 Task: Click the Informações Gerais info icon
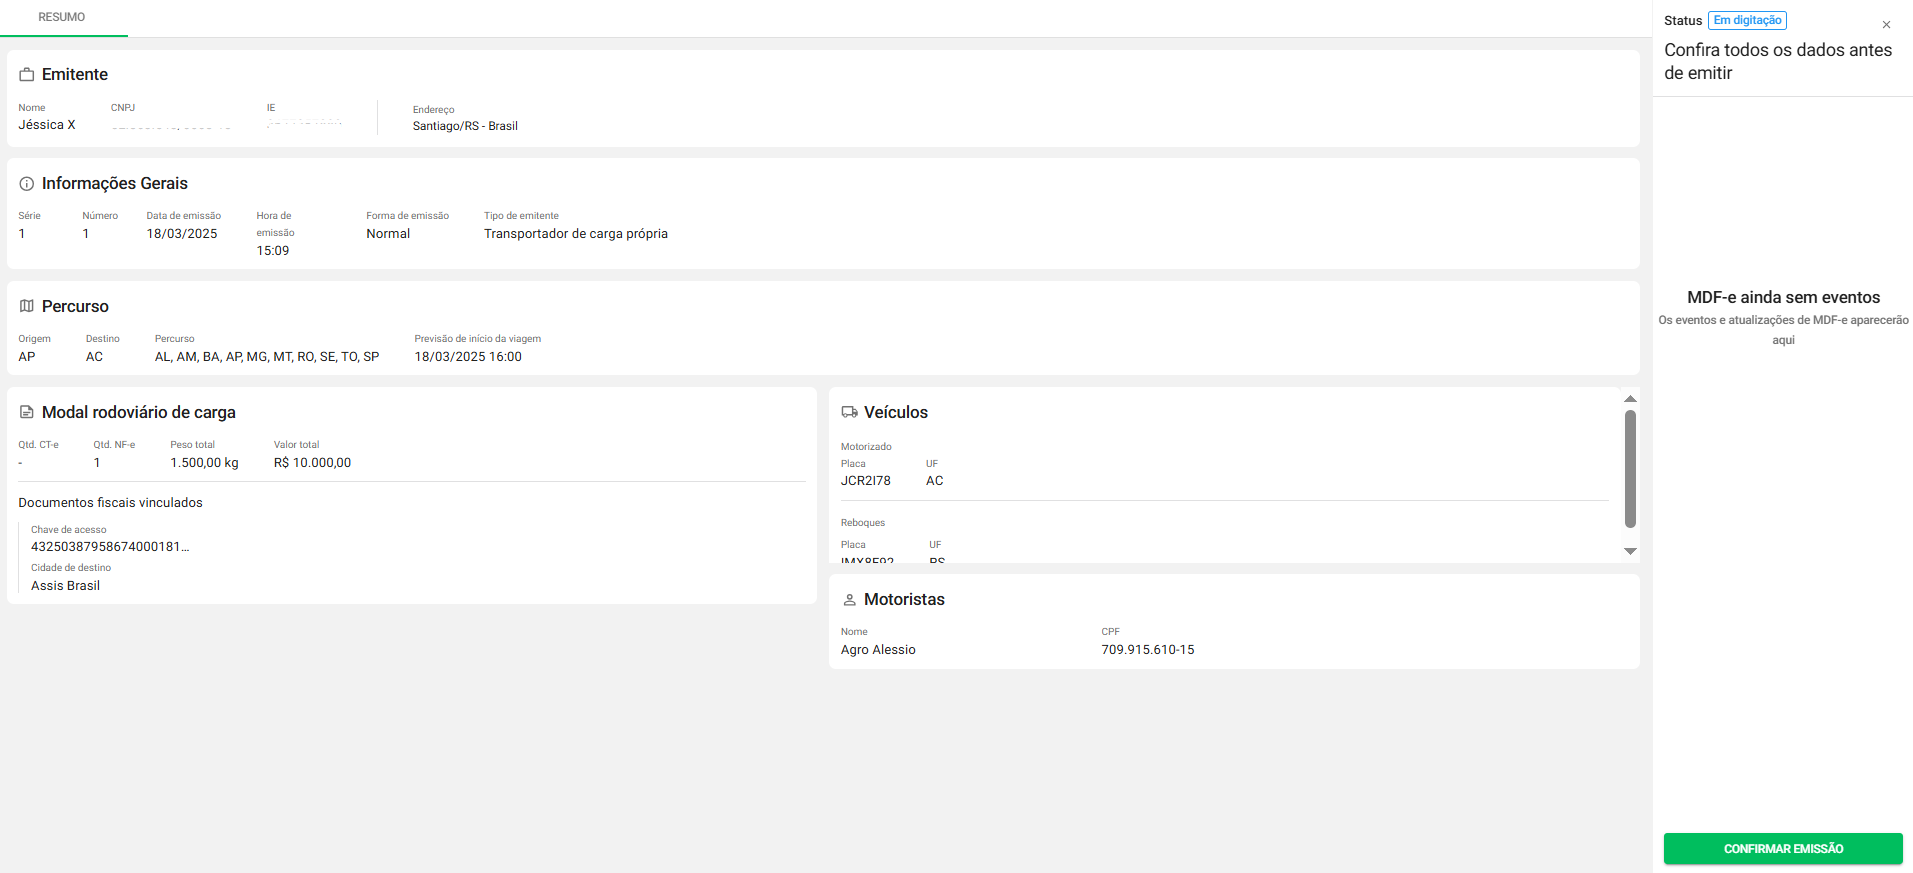(27, 184)
